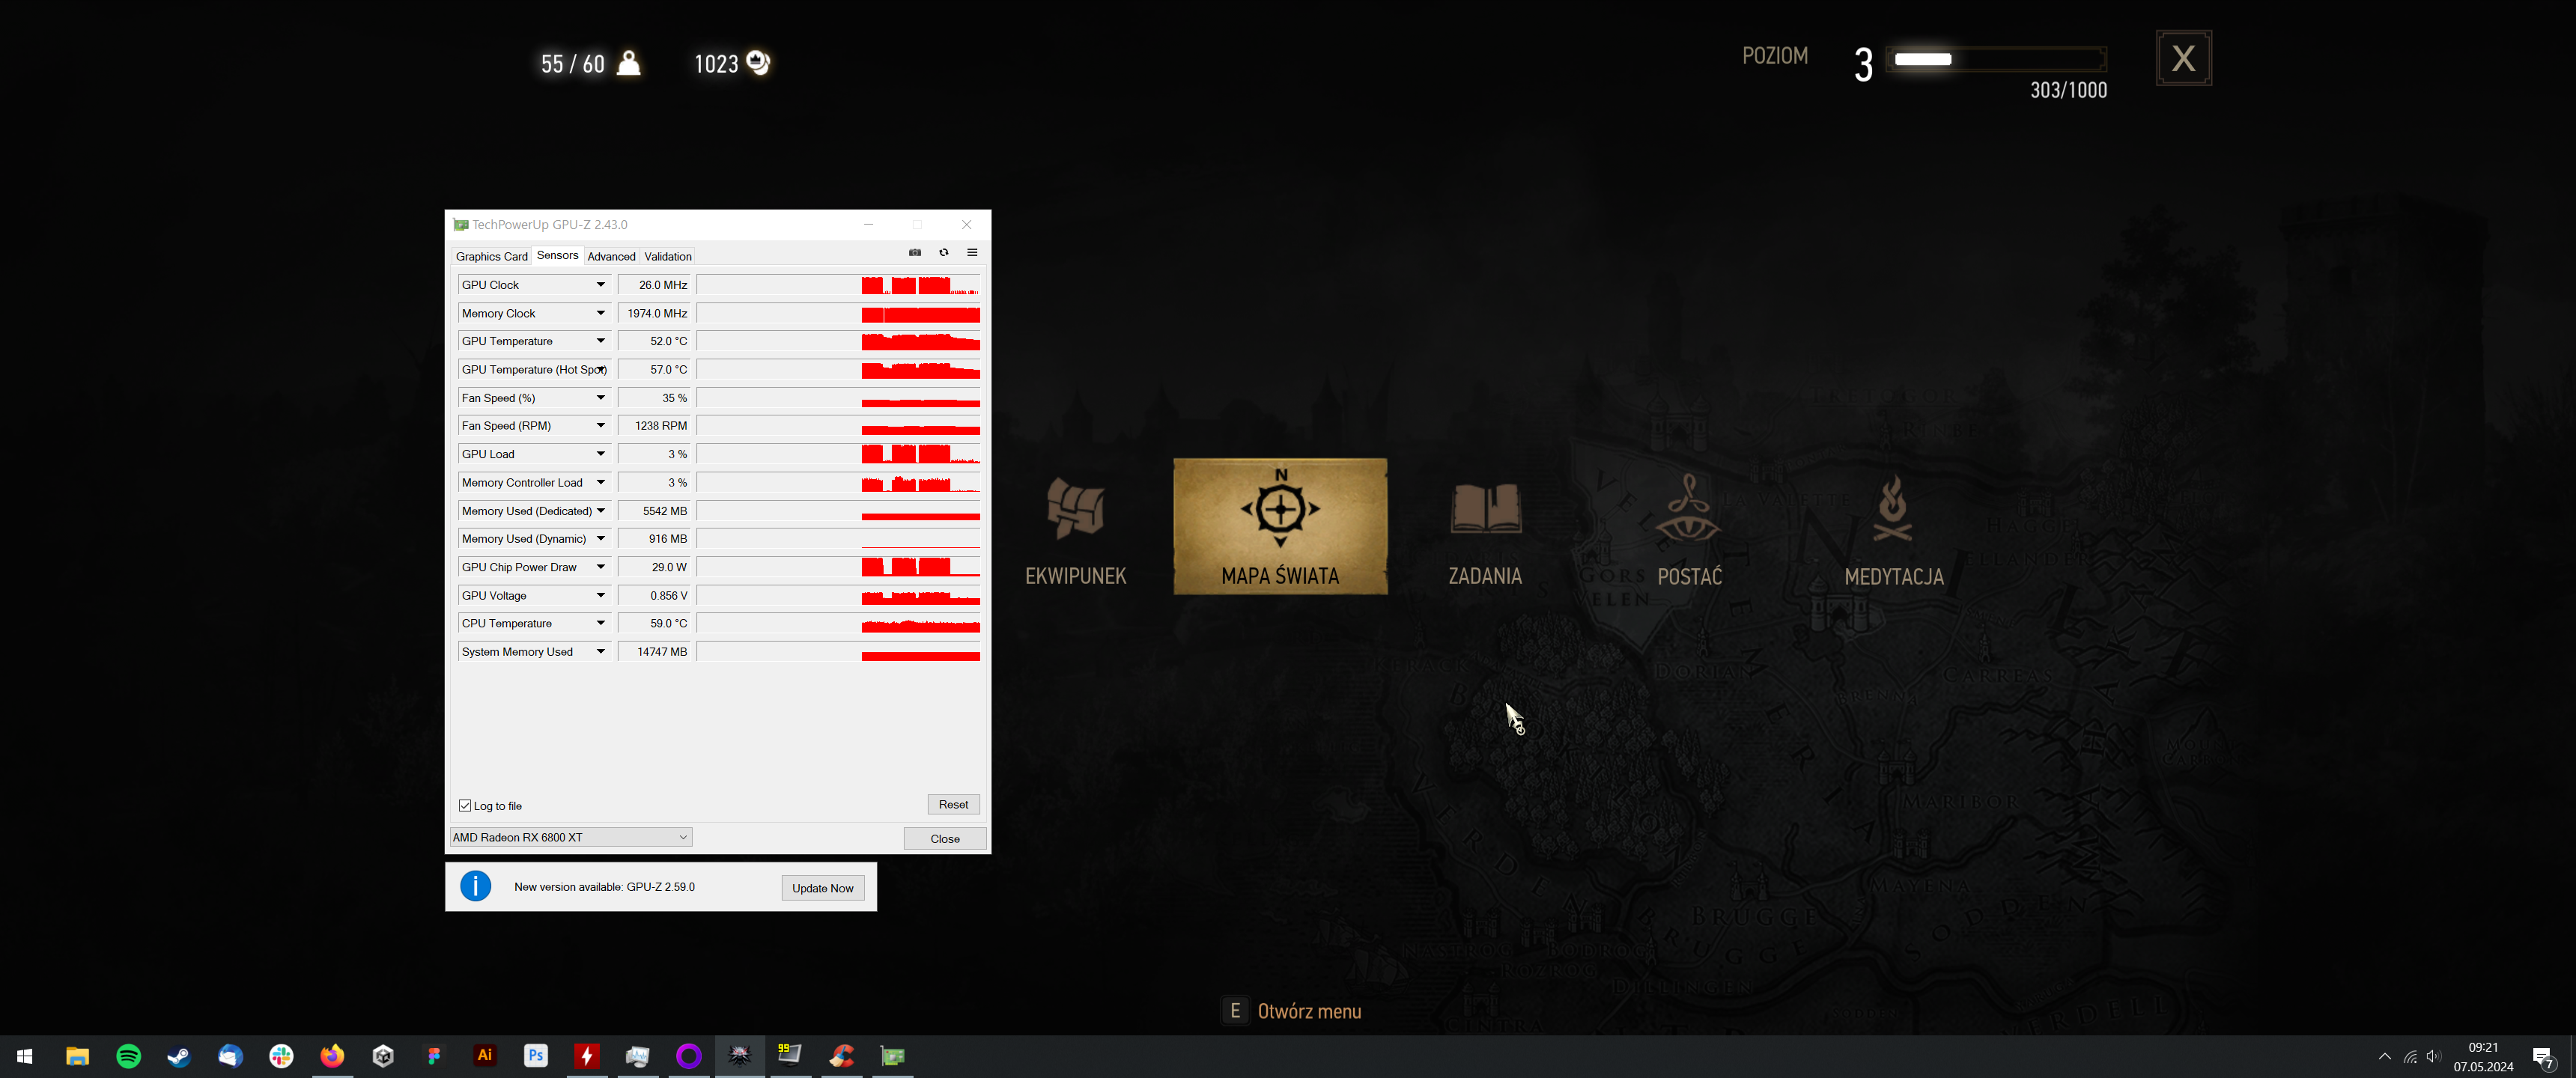2576x1078 pixels.
Task: Open the notification center with 7 notifications
Action: pyautogui.click(x=2544, y=1057)
